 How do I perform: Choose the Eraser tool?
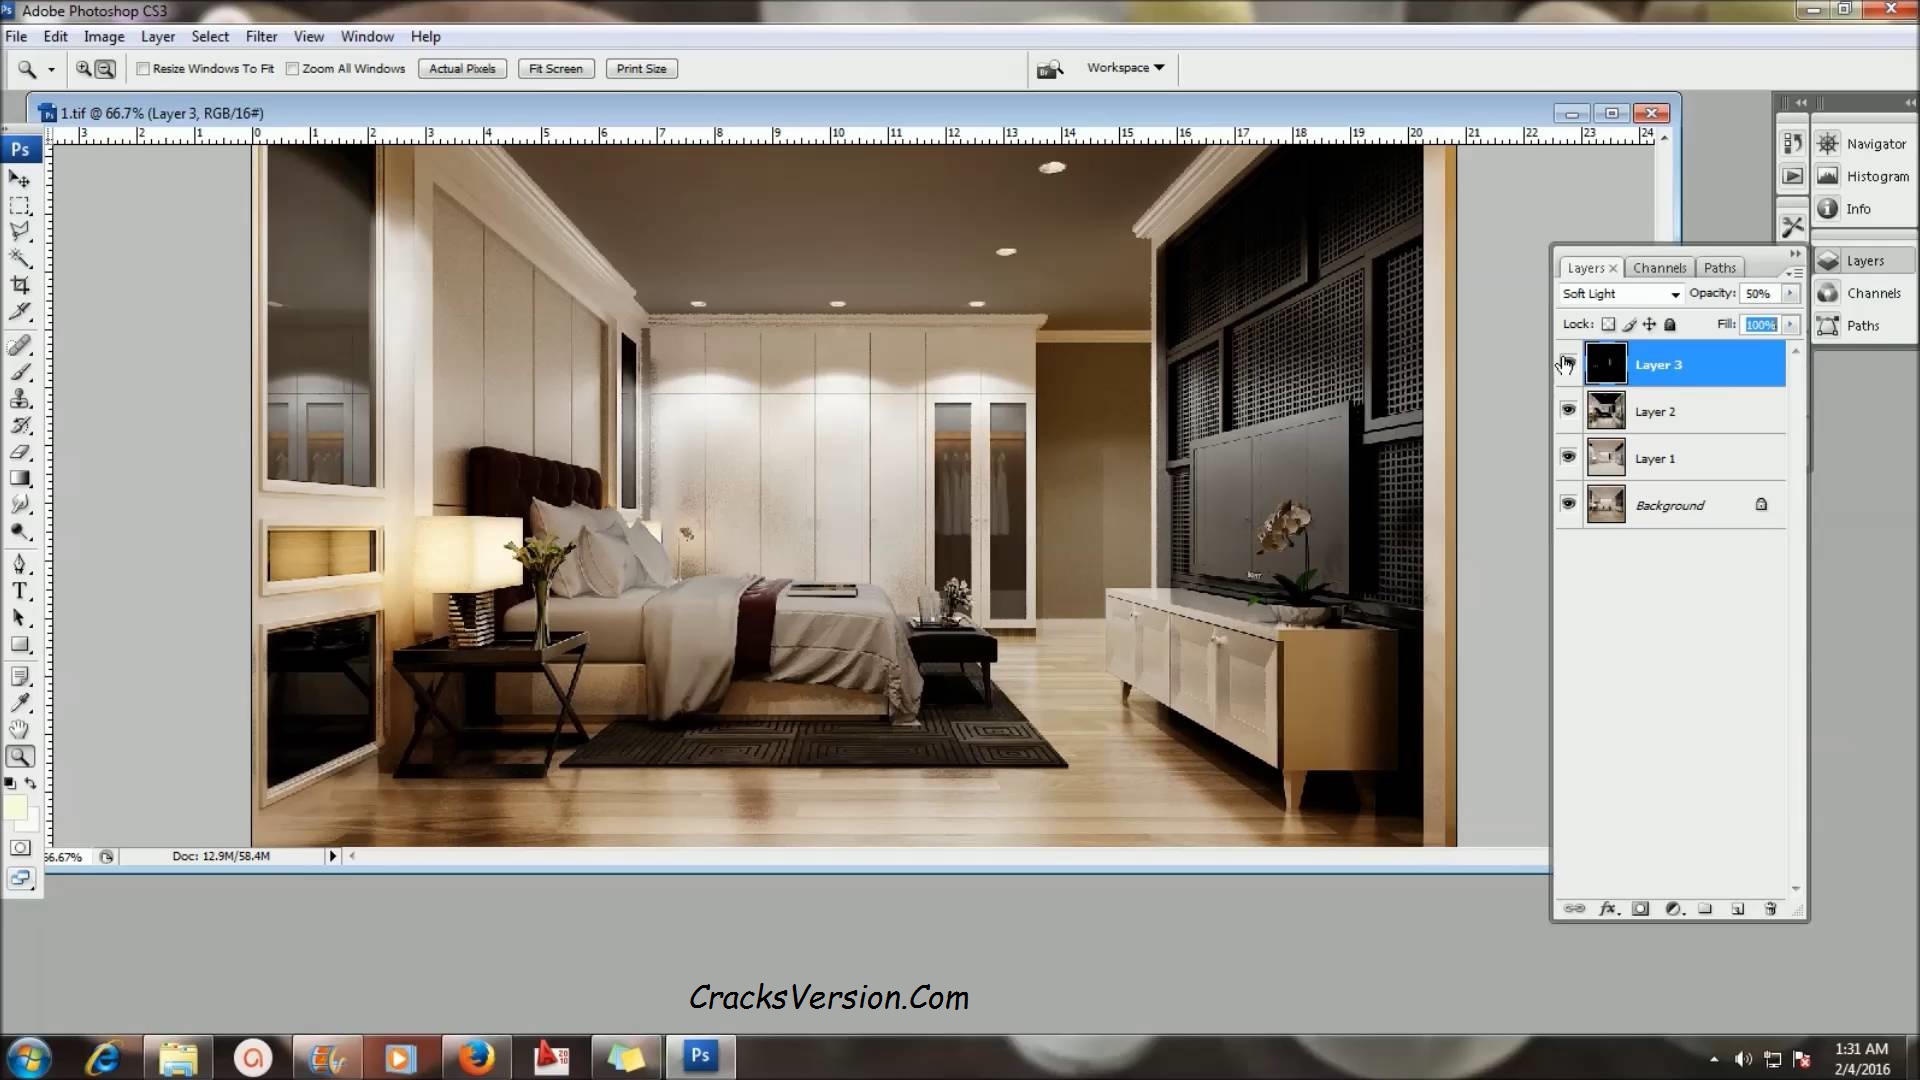[x=20, y=452]
